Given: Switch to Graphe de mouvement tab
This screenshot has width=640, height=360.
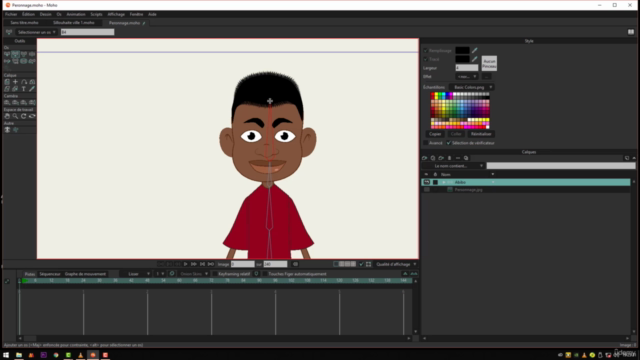Looking at the screenshot, I should [x=85, y=274].
